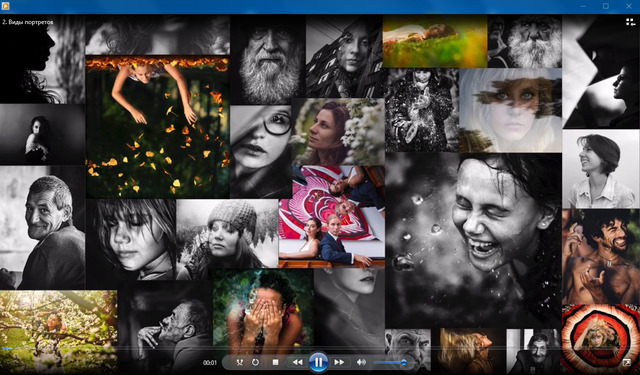Stop the playback with the square button
Viewport: 640px width, 375px height.
[x=276, y=362]
